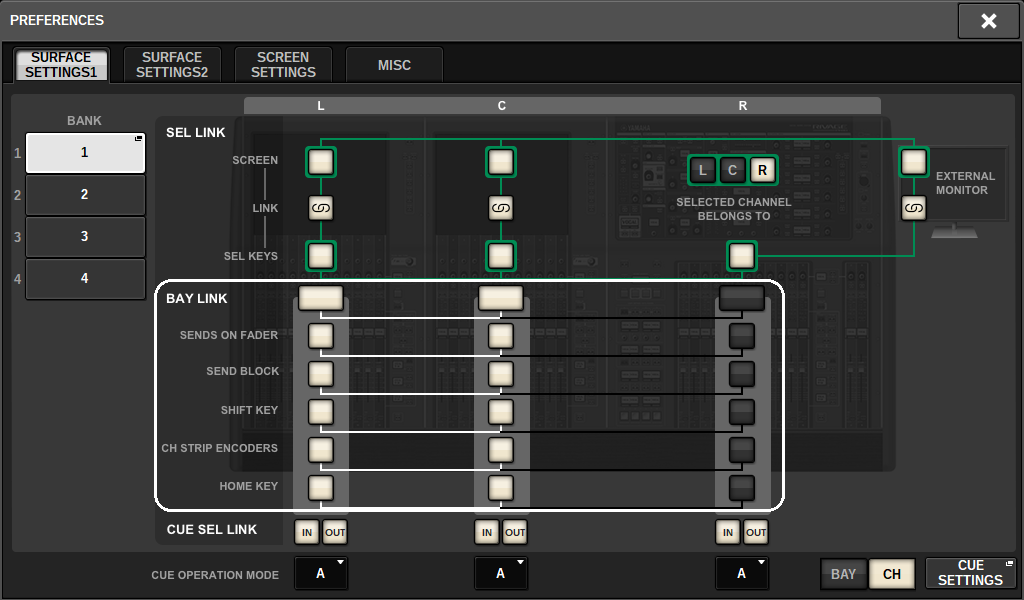
Task: Switch to the Surface Settings2 tab
Action: (x=171, y=65)
